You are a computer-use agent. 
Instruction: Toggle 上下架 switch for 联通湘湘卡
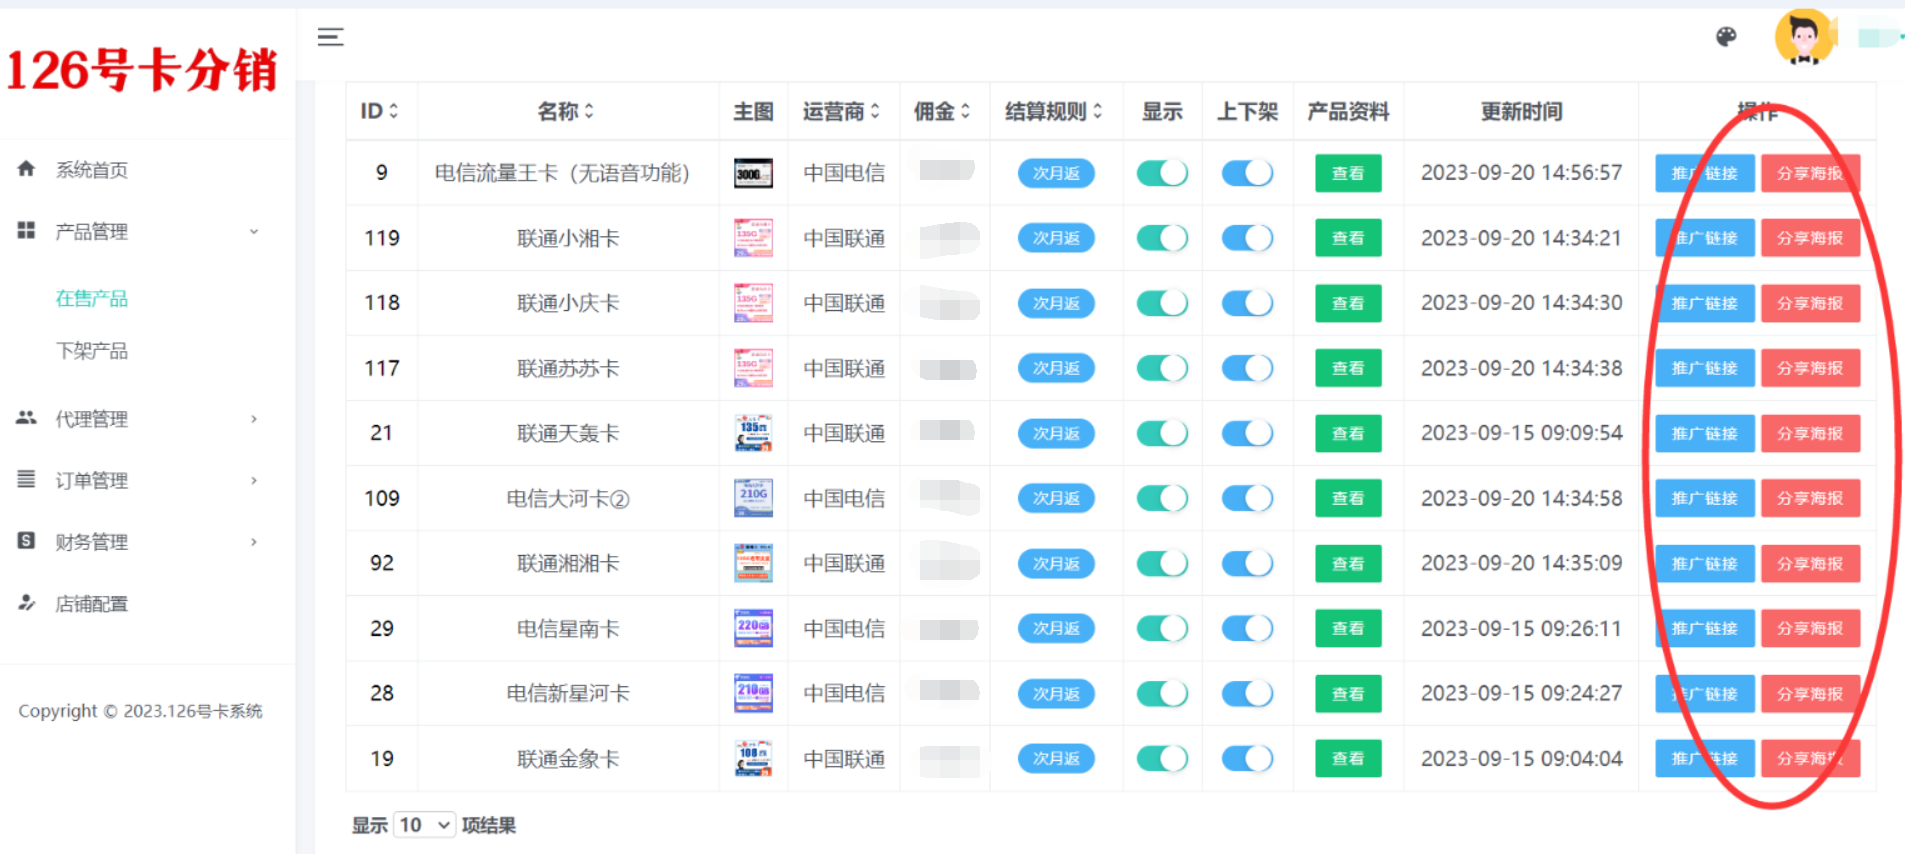[1247, 563]
